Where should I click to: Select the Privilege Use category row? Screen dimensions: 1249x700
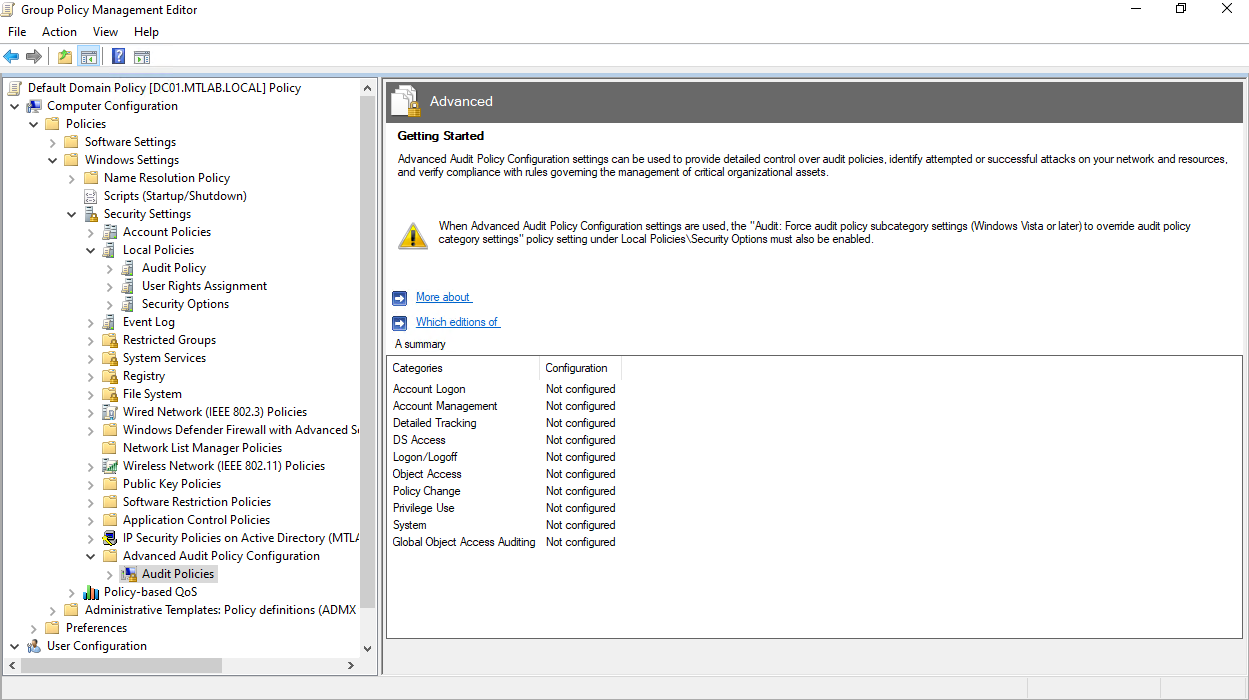pyautogui.click(x=504, y=508)
